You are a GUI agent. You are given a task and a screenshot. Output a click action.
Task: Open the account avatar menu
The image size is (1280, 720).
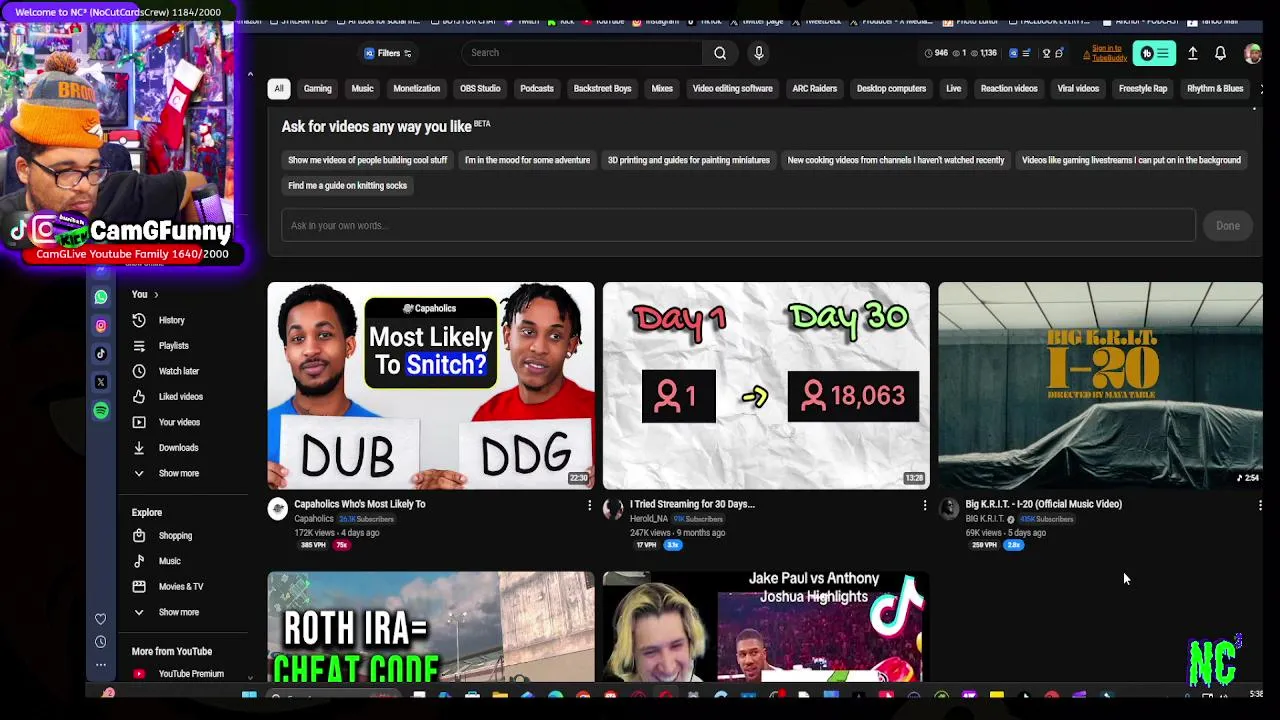click(1252, 53)
